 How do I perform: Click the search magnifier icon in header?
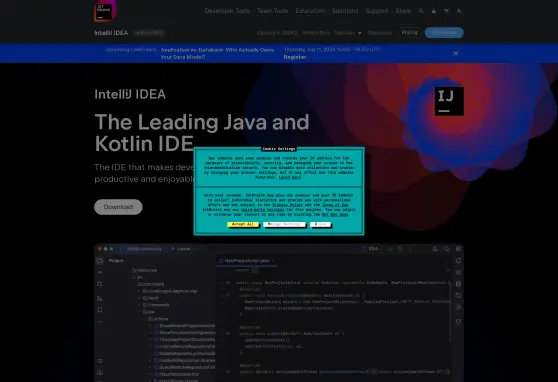click(x=421, y=11)
